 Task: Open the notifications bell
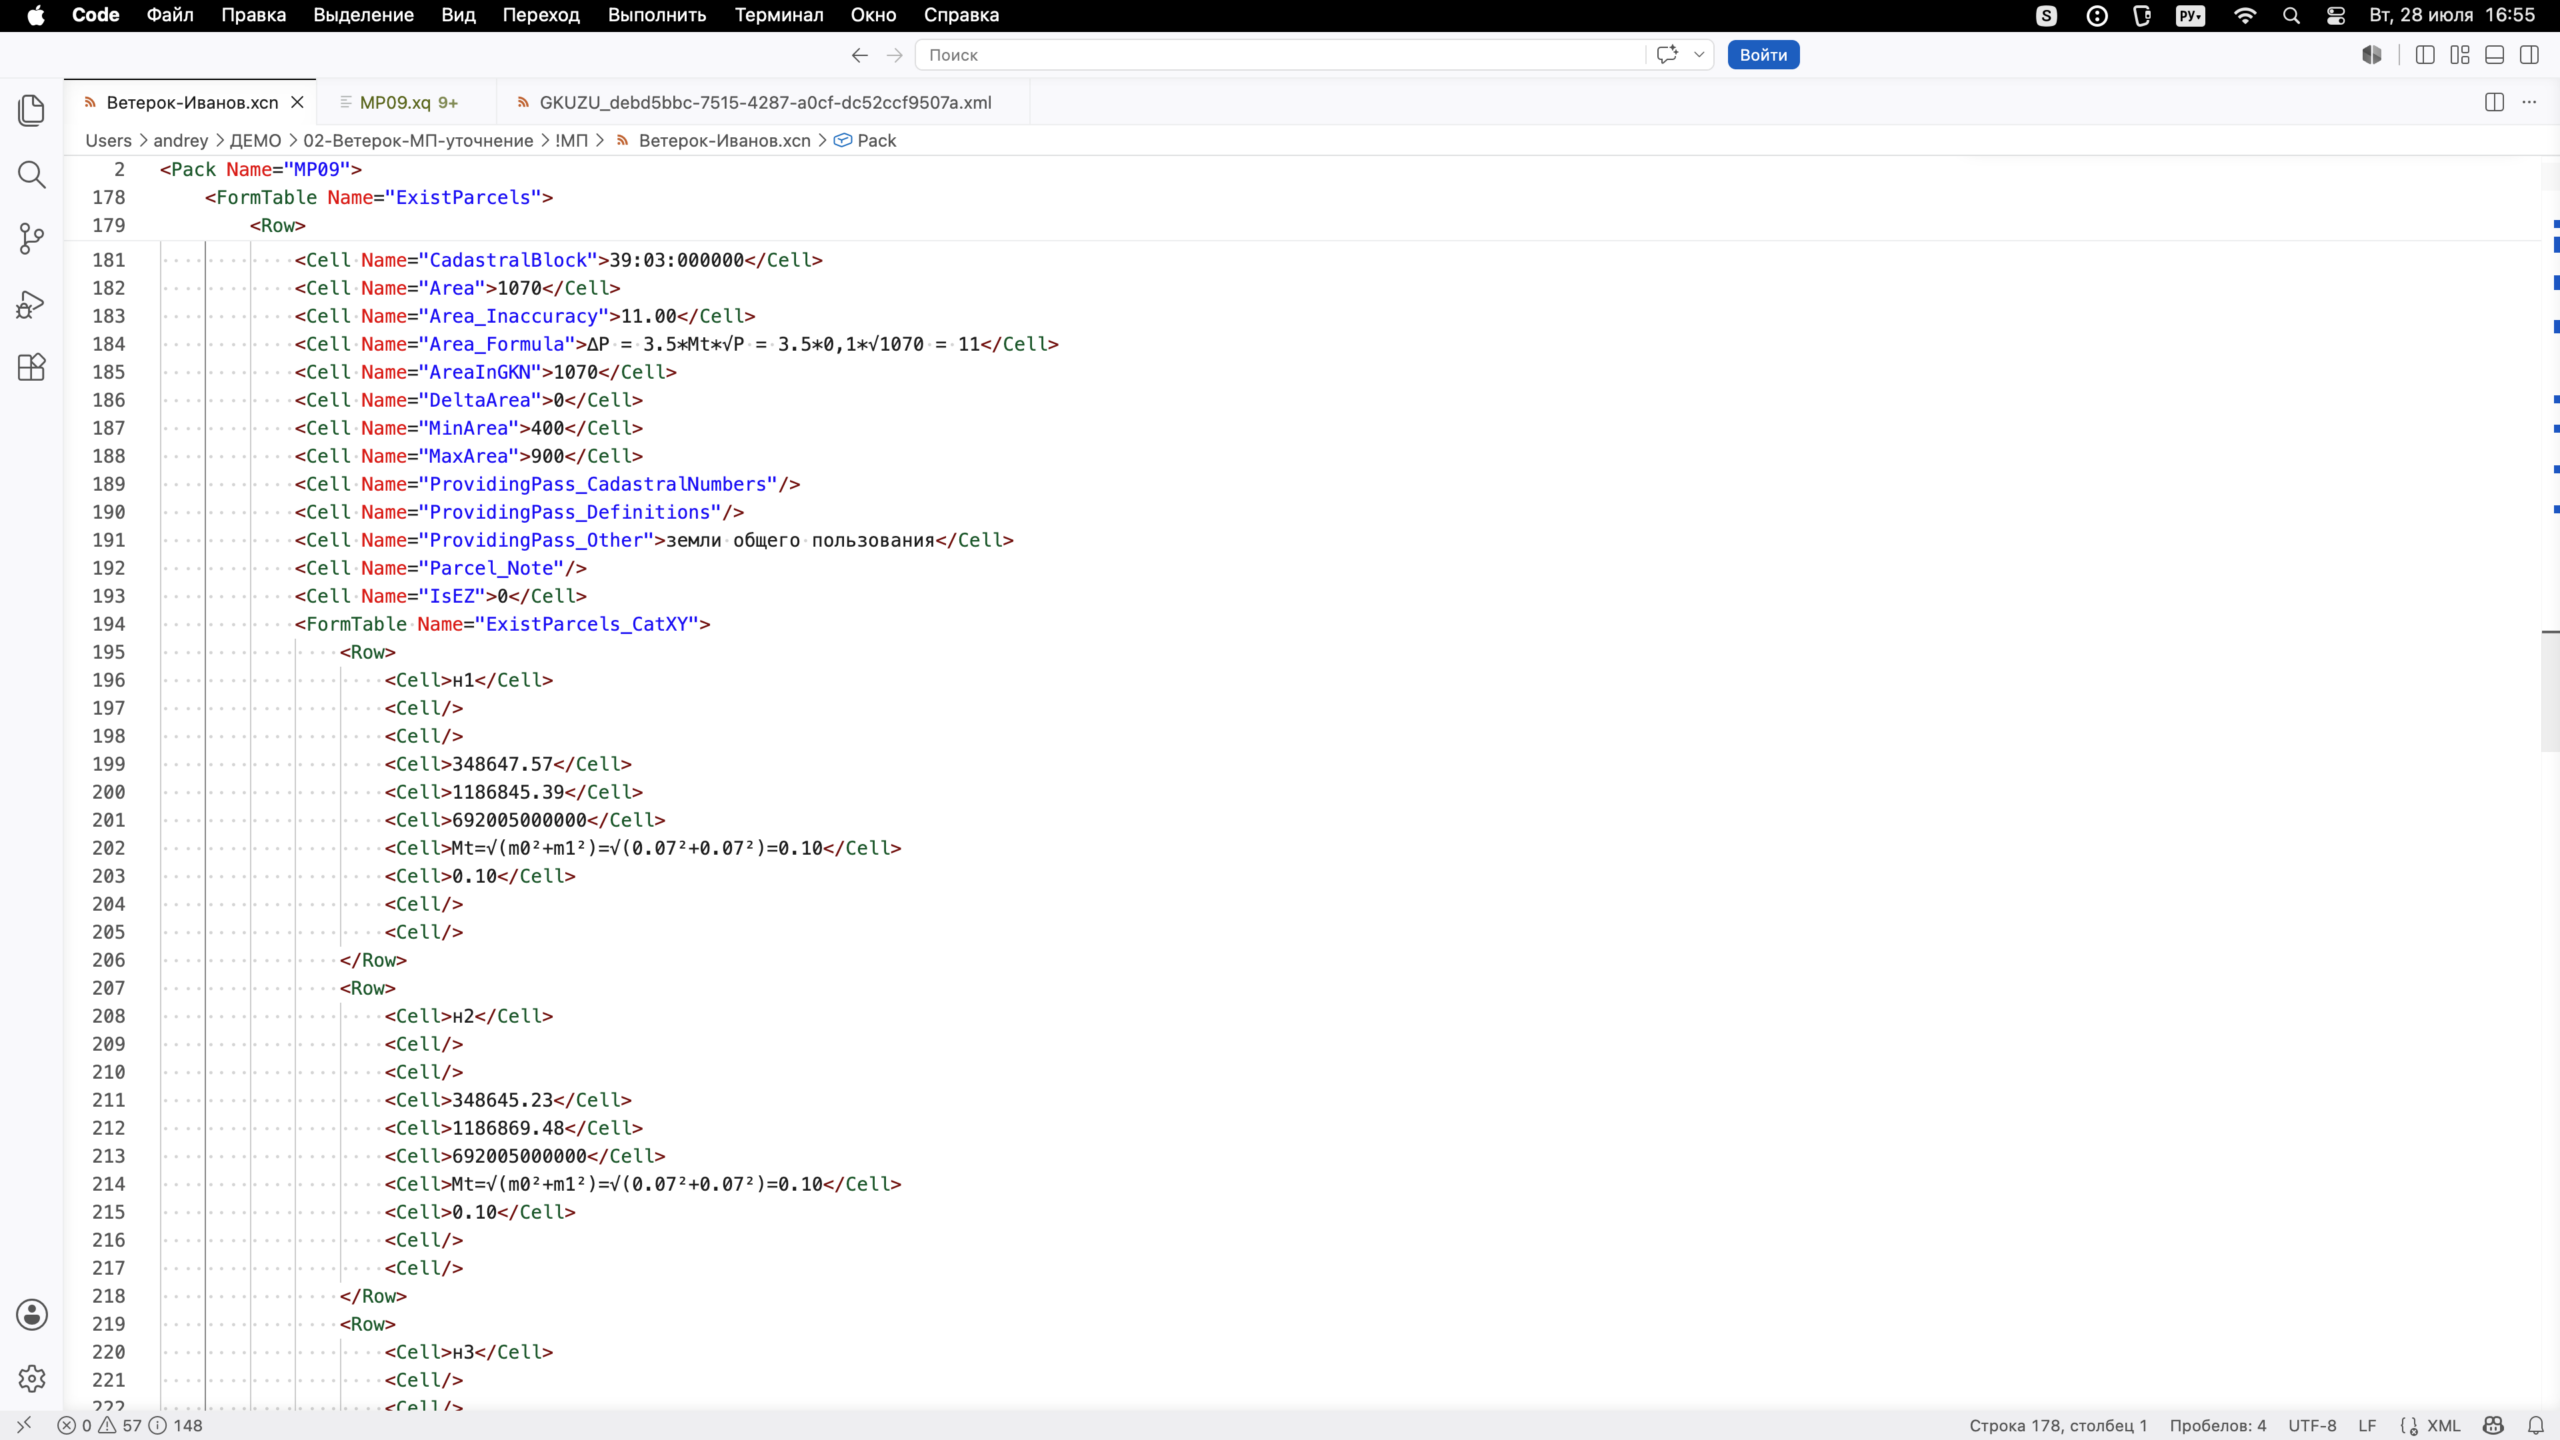[2536, 1425]
